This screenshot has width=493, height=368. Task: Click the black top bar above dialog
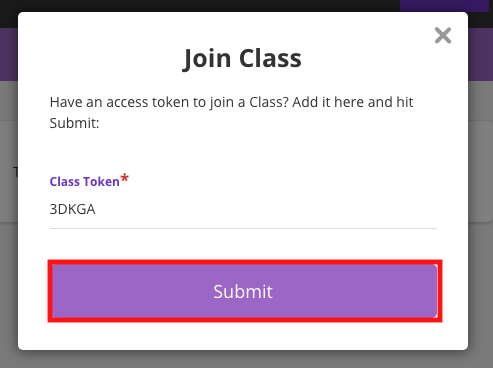200,6
